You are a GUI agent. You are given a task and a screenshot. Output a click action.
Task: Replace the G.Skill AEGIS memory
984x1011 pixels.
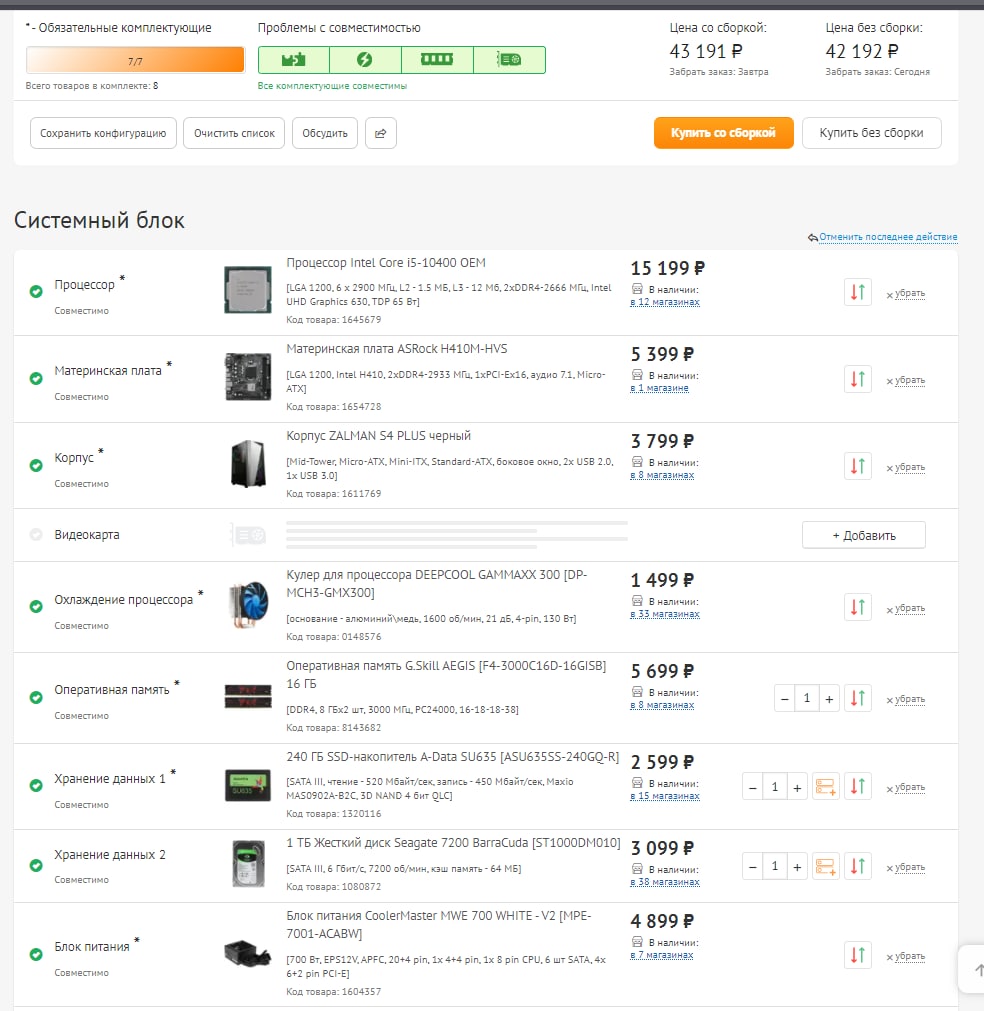pos(858,698)
